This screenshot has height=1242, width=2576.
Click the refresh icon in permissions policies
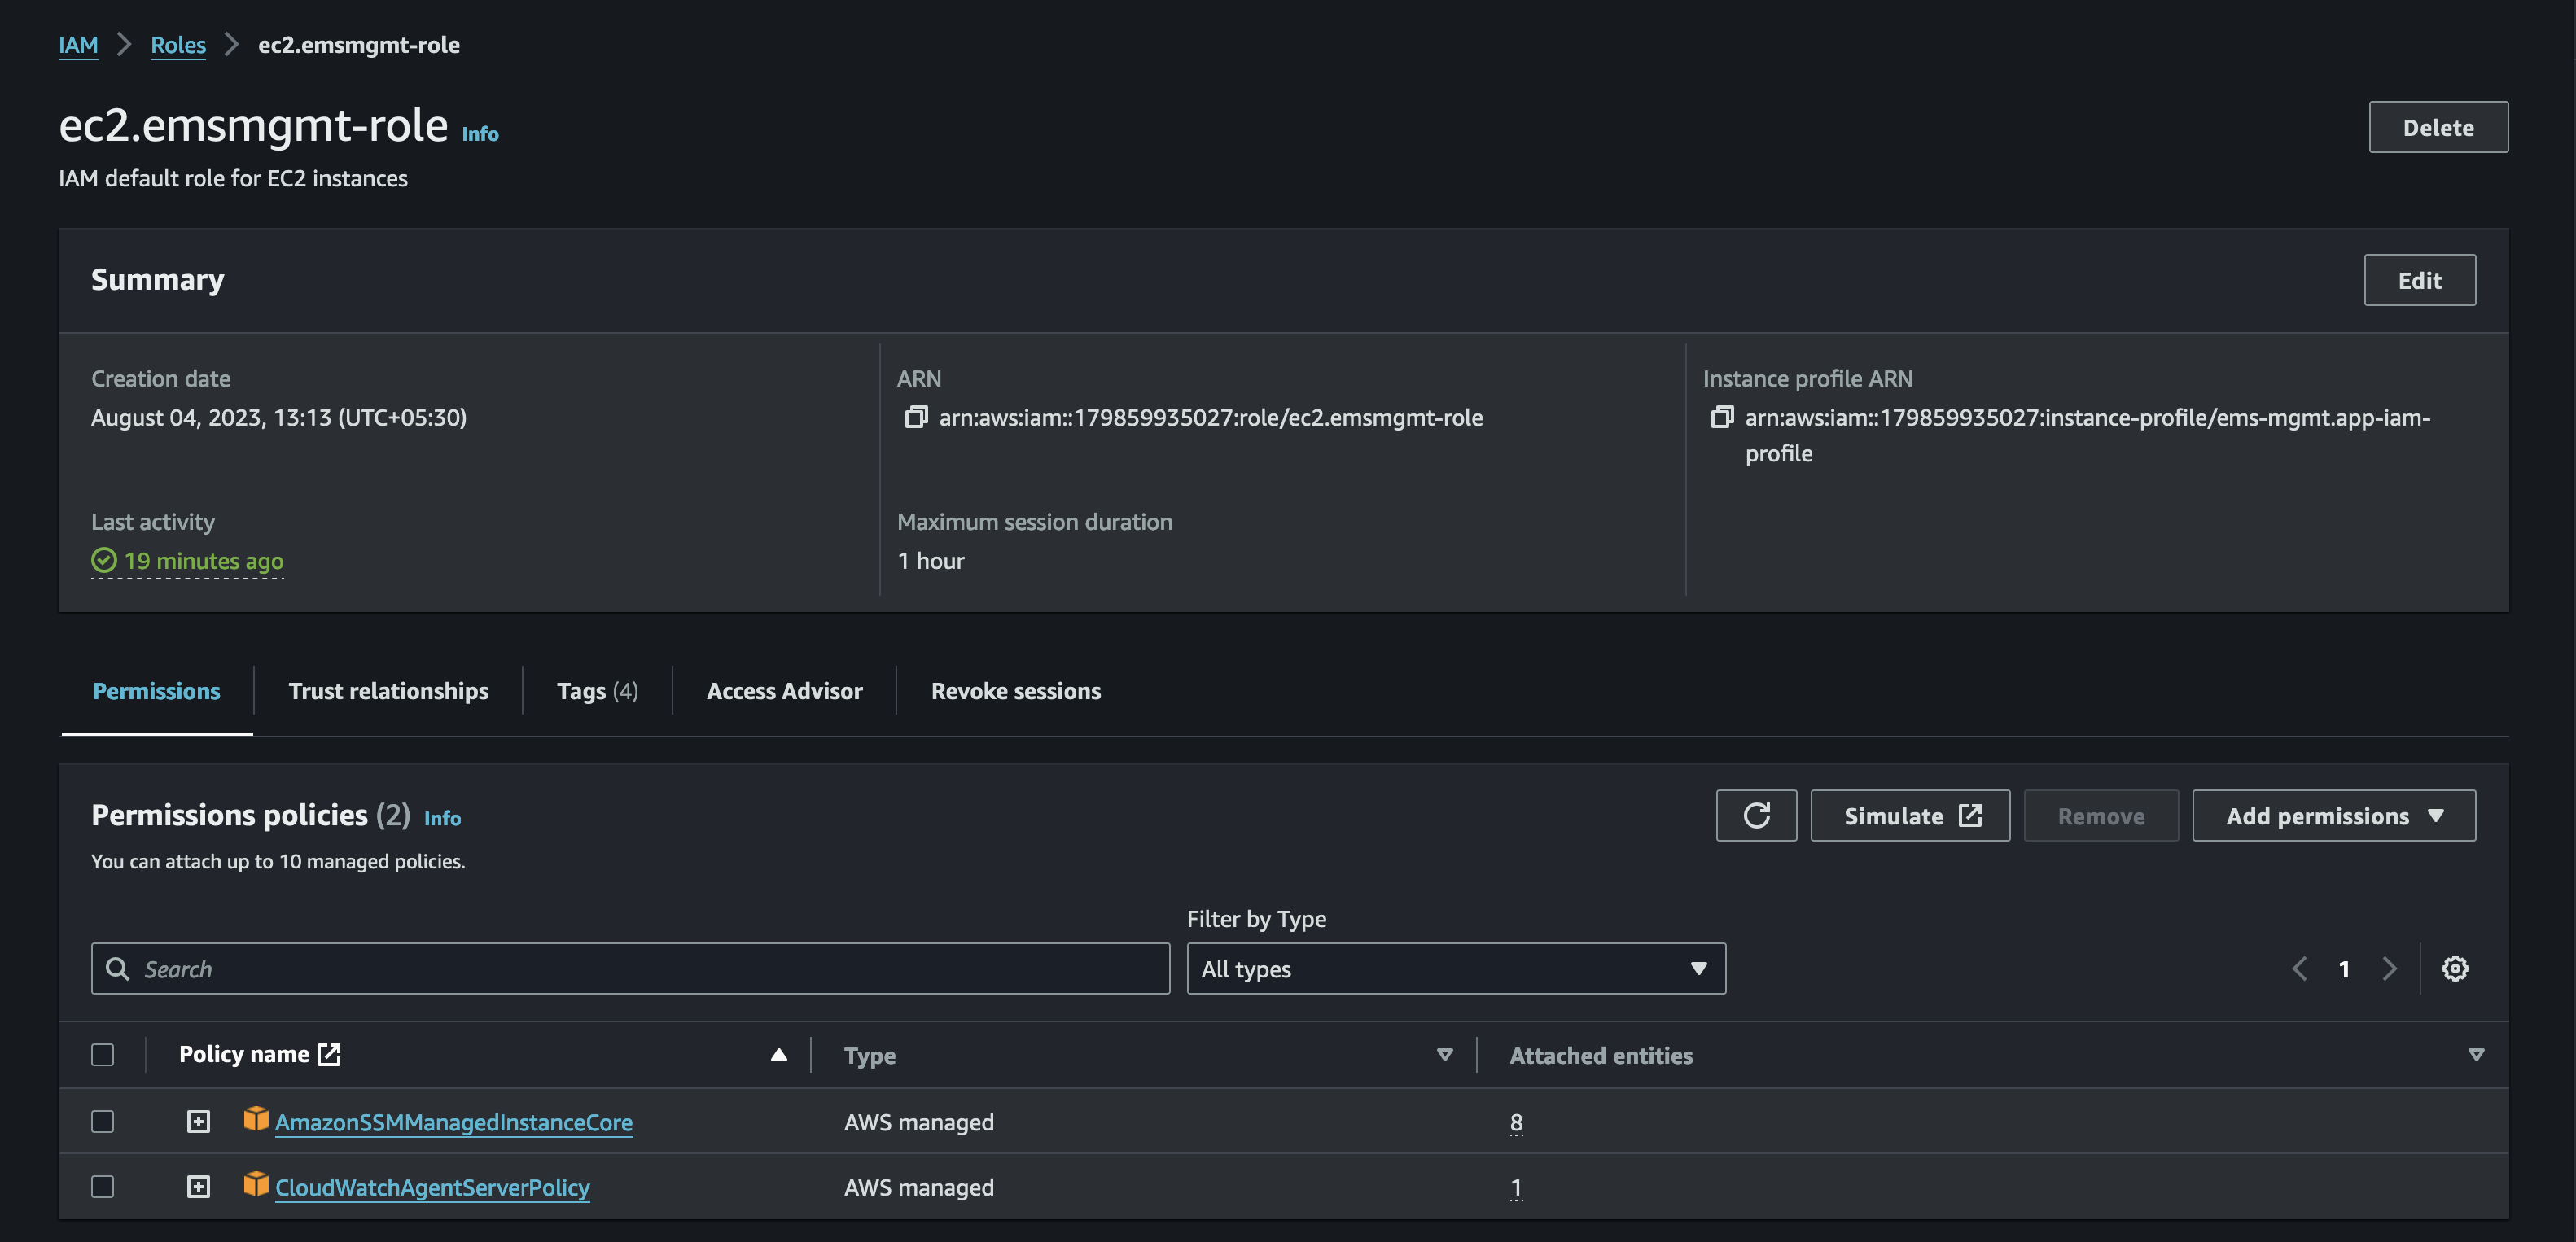click(x=1756, y=815)
